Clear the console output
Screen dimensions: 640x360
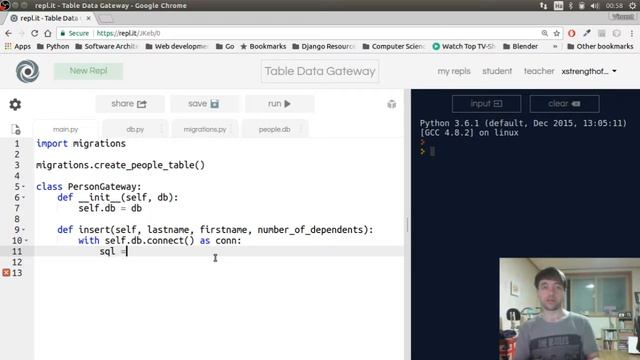pyautogui.click(x=564, y=104)
